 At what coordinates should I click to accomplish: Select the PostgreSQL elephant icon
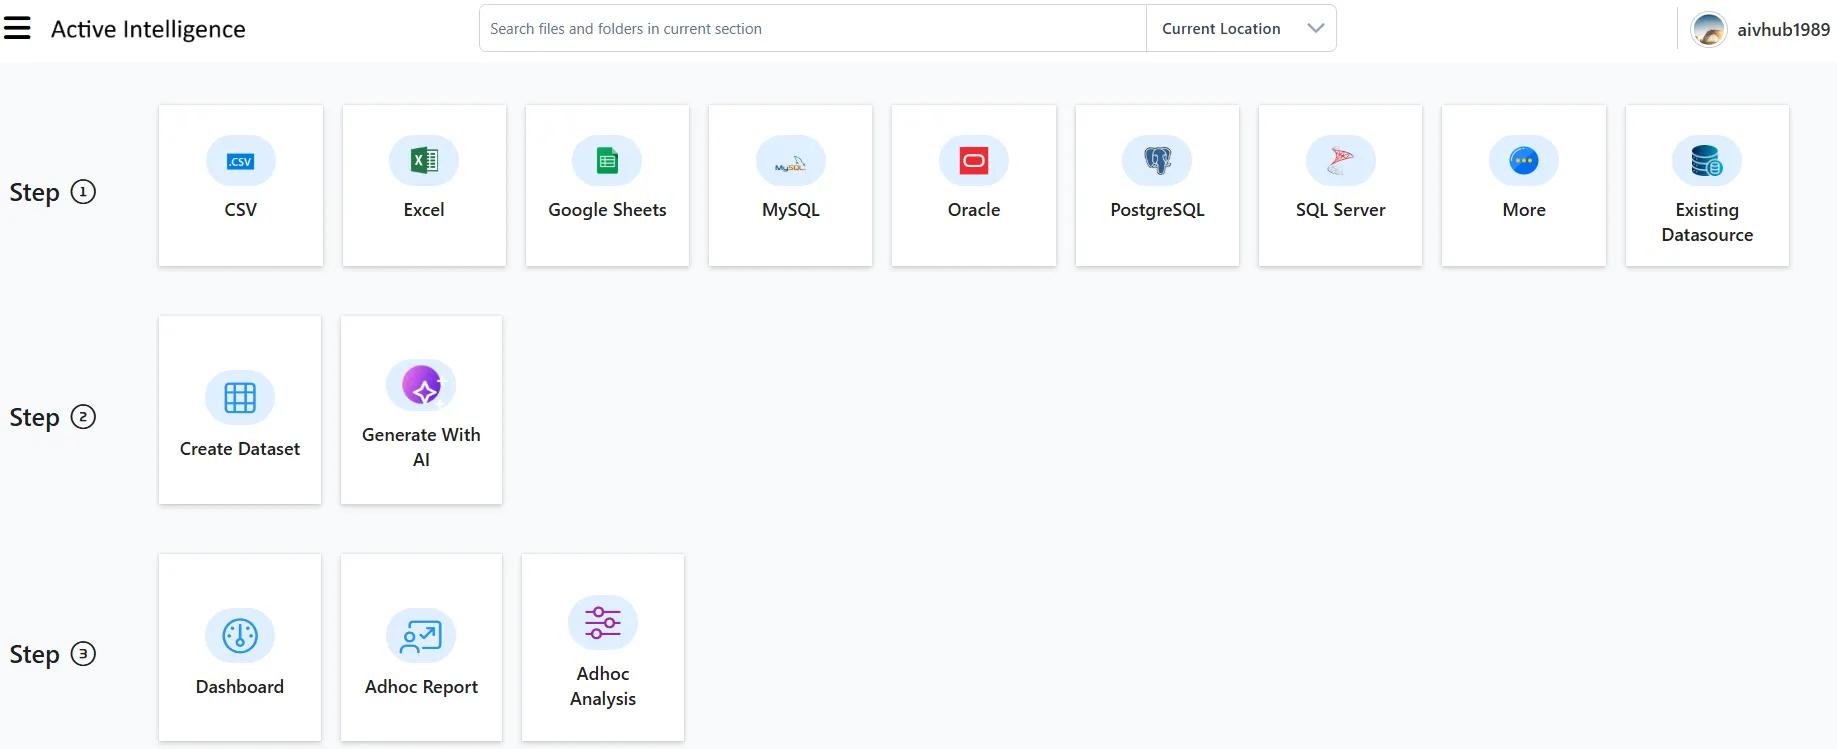[1157, 161]
